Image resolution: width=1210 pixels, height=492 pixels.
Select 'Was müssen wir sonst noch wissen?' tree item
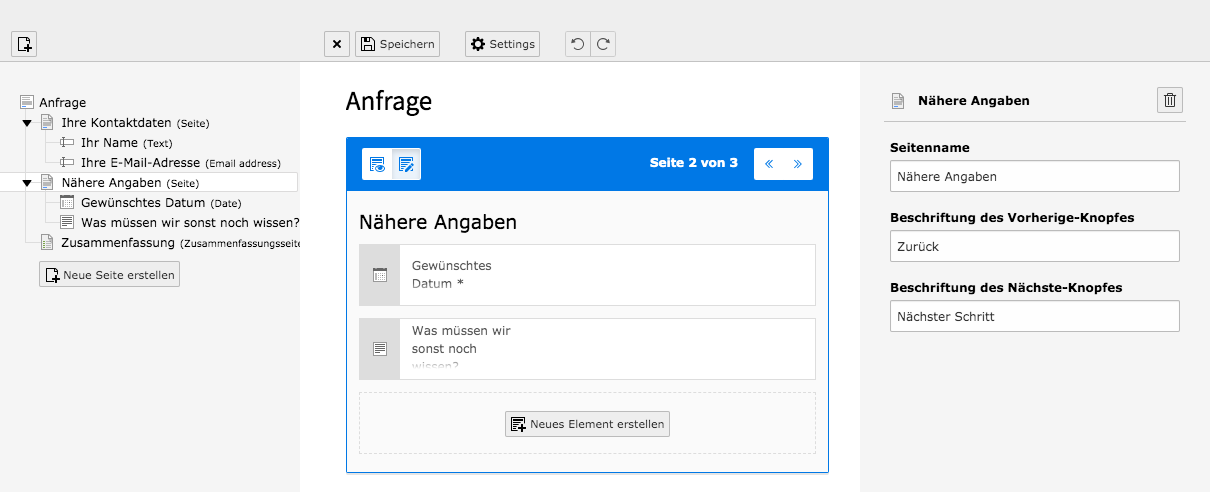[190, 222]
